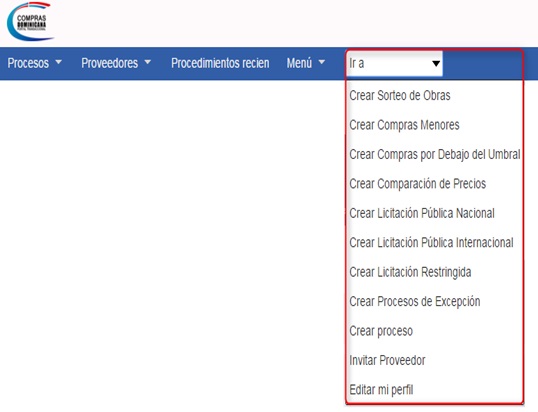The height and width of the screenshot is (412, 538).
Task: Collapse the Ir a dropdown arrow
Action: click(436, 63)
